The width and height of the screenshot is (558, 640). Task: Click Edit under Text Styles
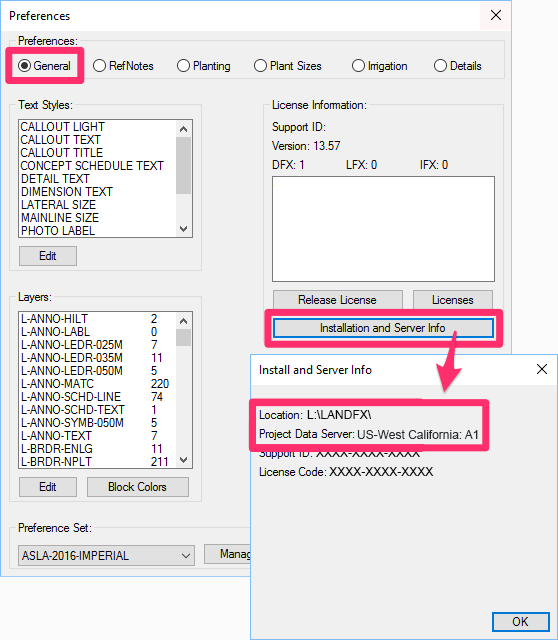click(48, 256)
